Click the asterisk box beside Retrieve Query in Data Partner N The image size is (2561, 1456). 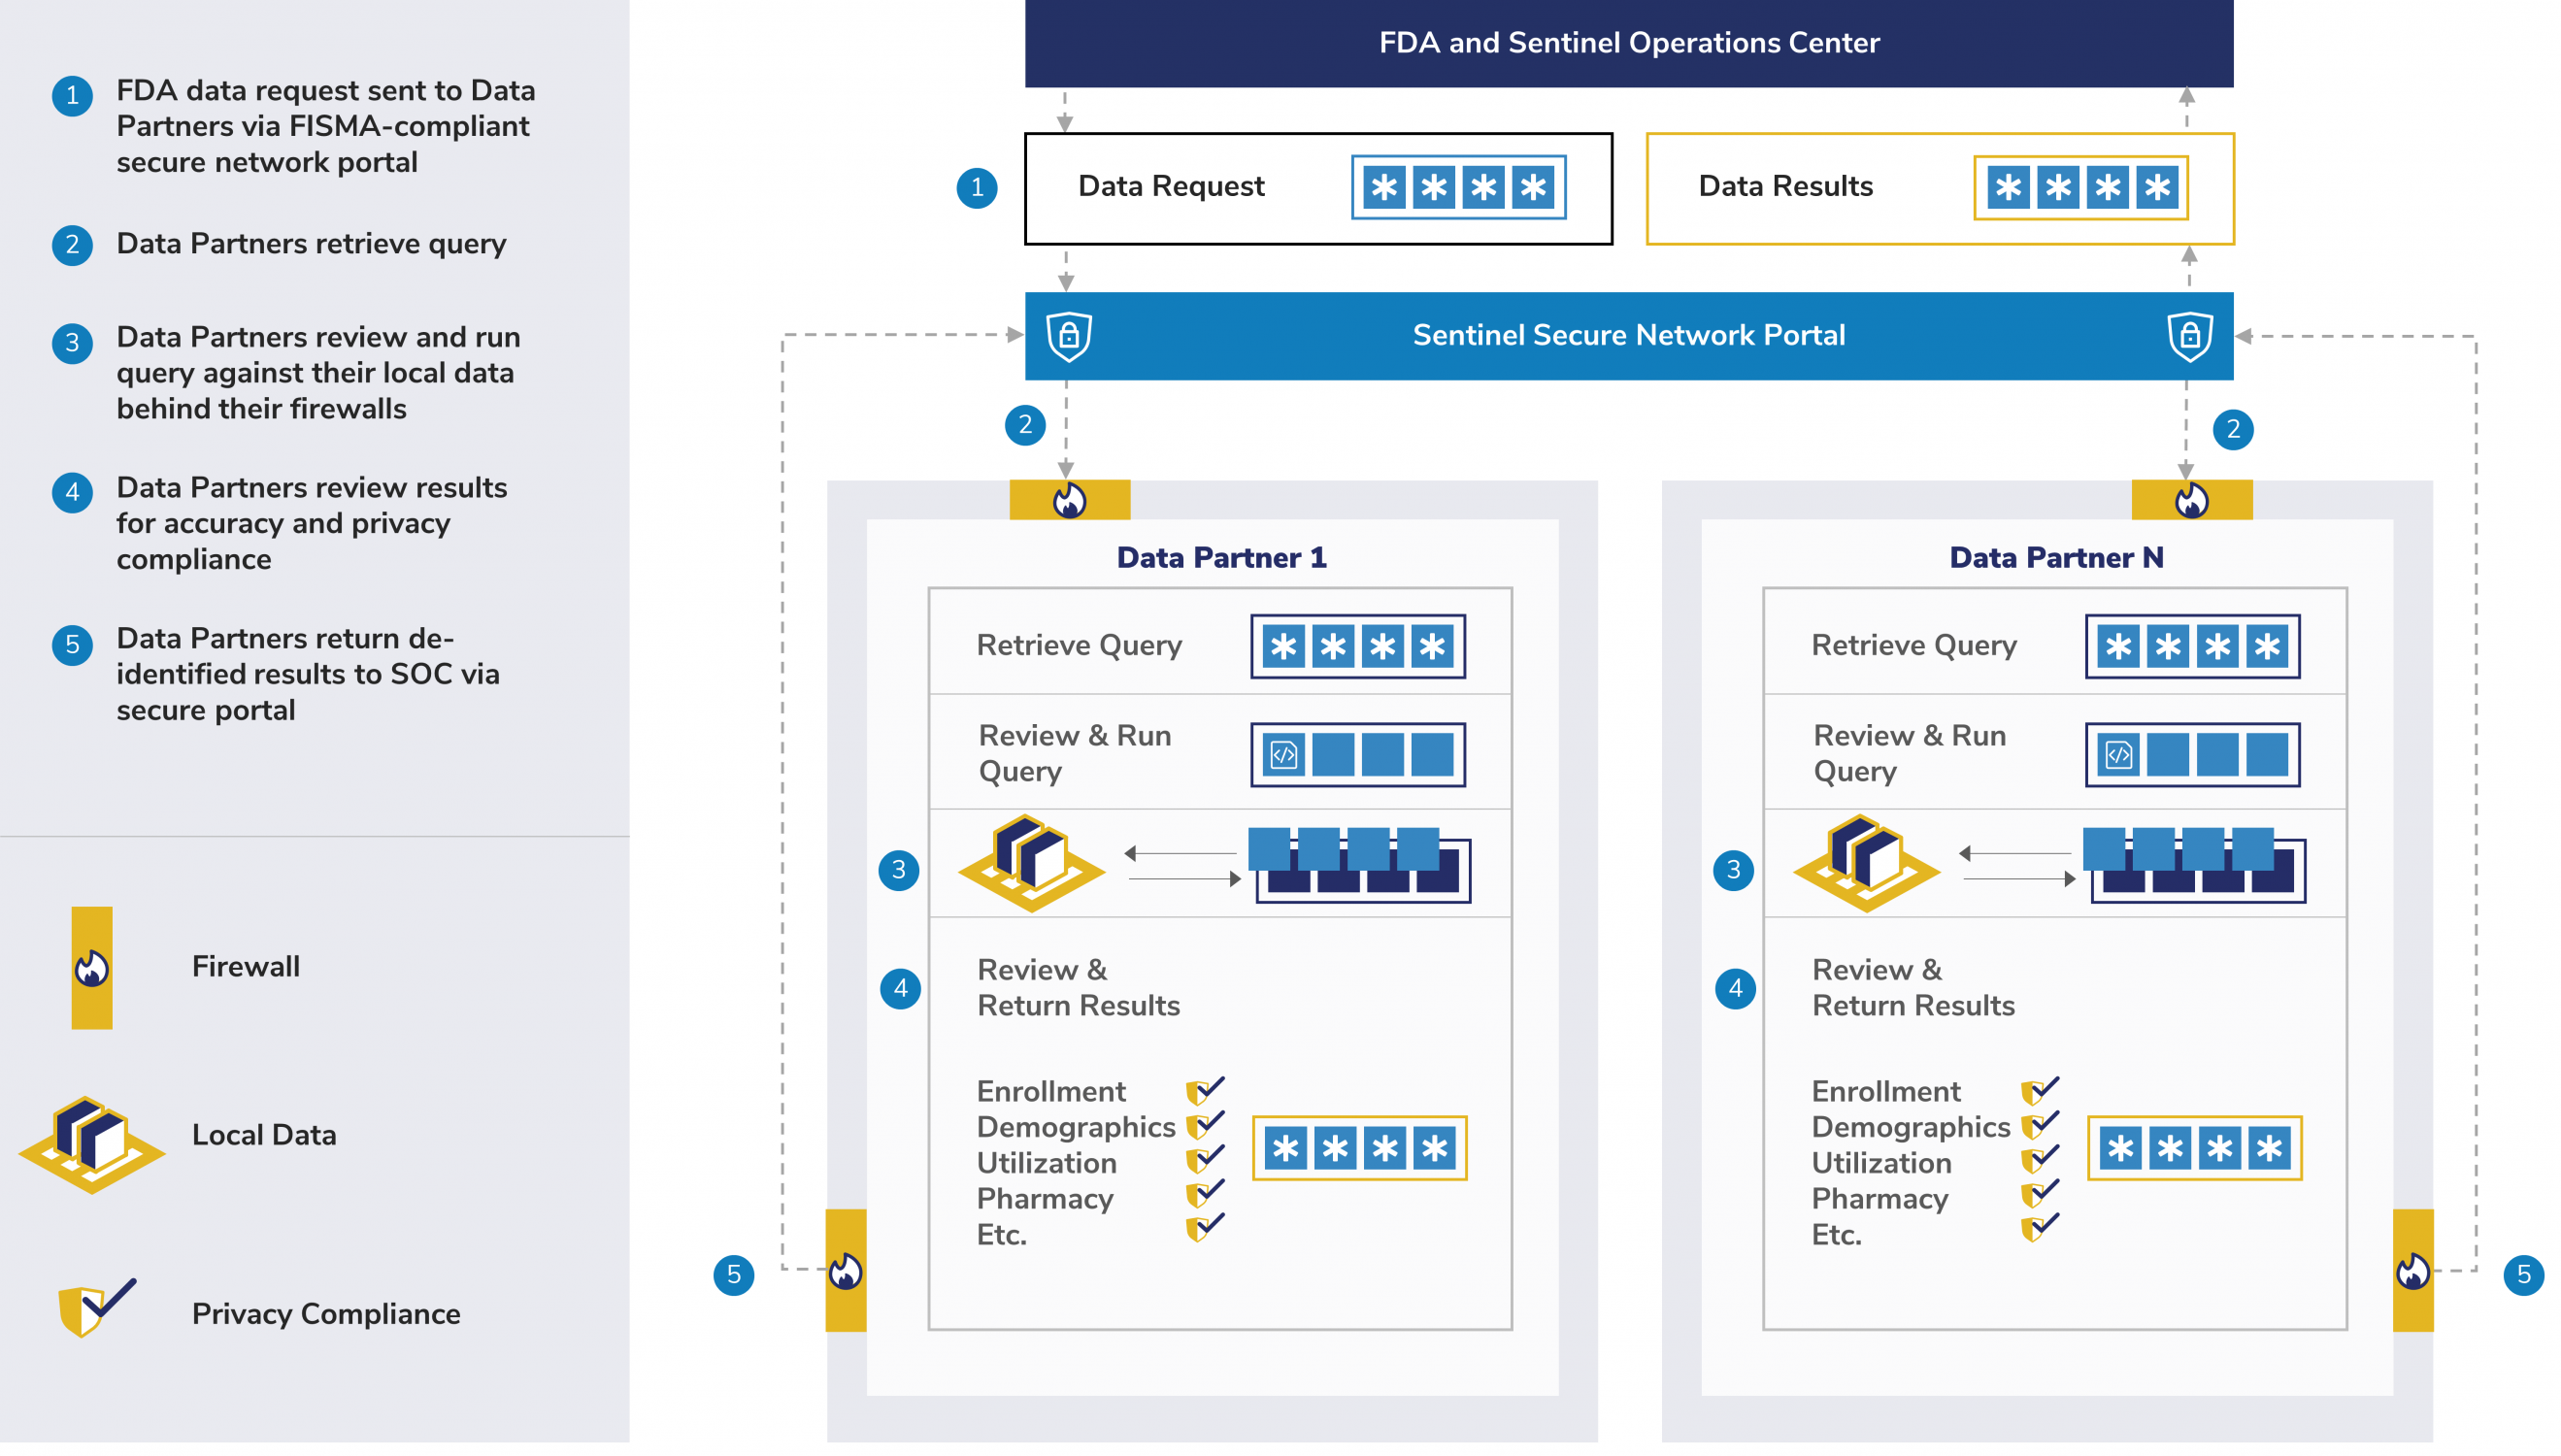point(2193,647)
